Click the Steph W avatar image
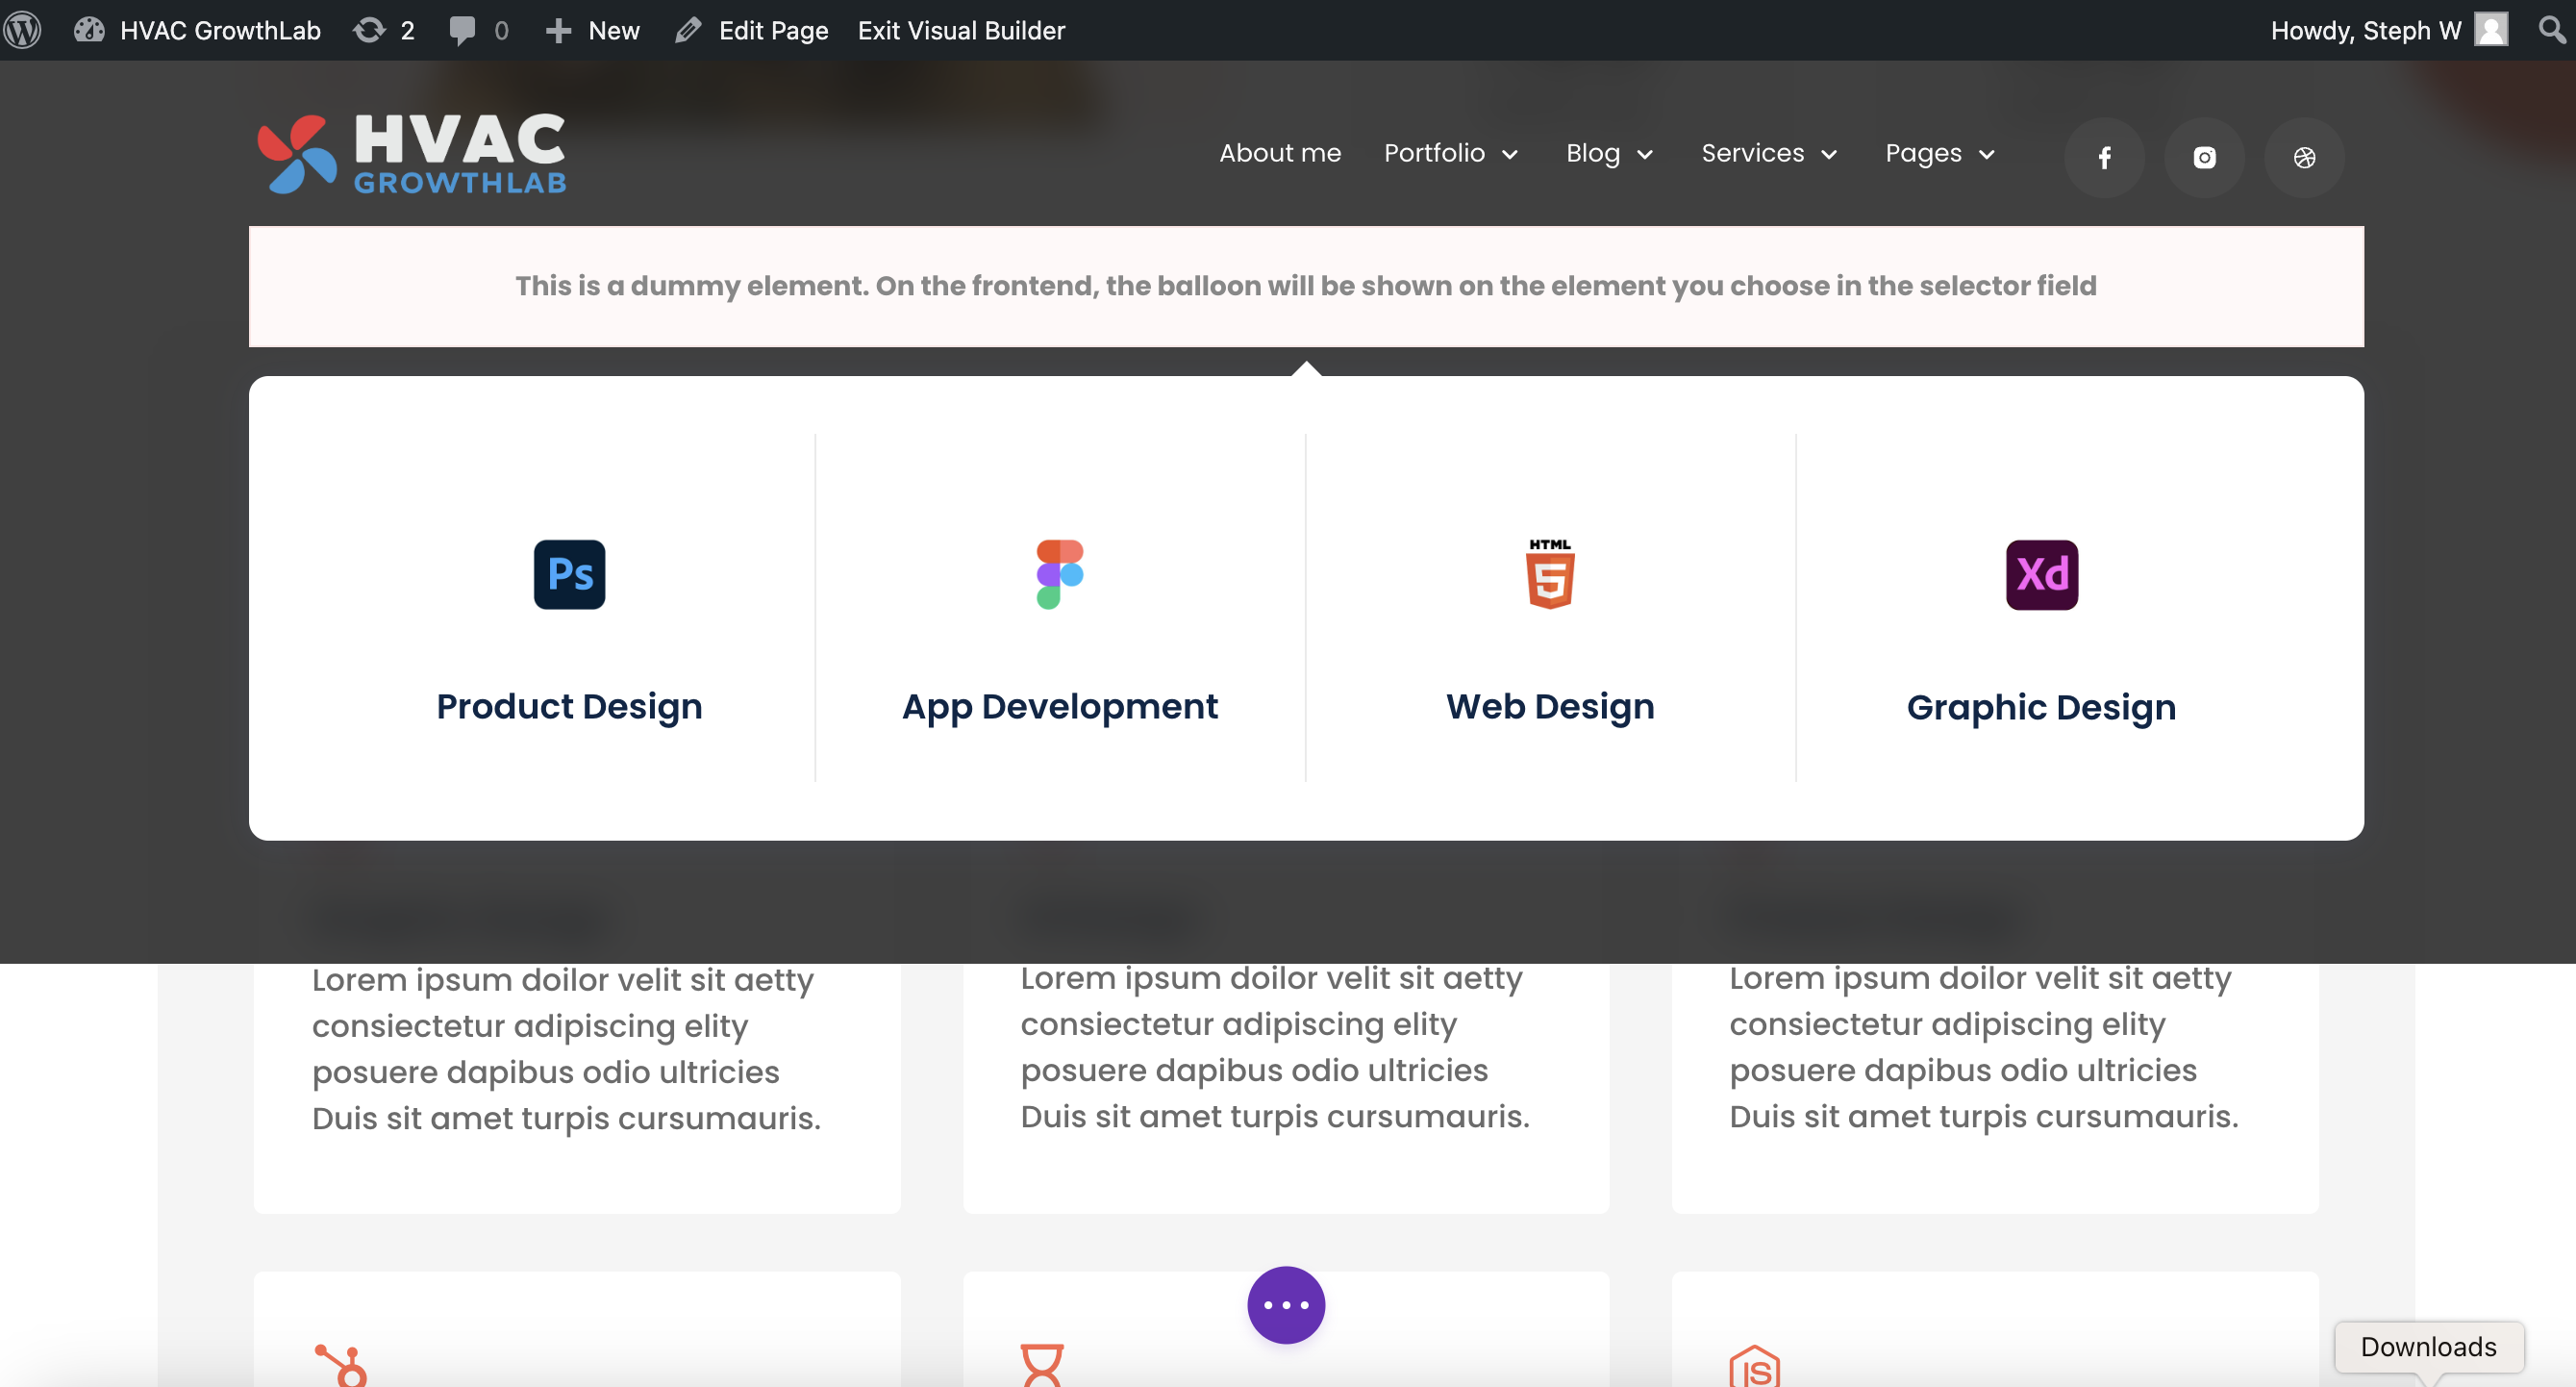Viewport: 2576px width, 1387px height. (x=2491, y=29)
